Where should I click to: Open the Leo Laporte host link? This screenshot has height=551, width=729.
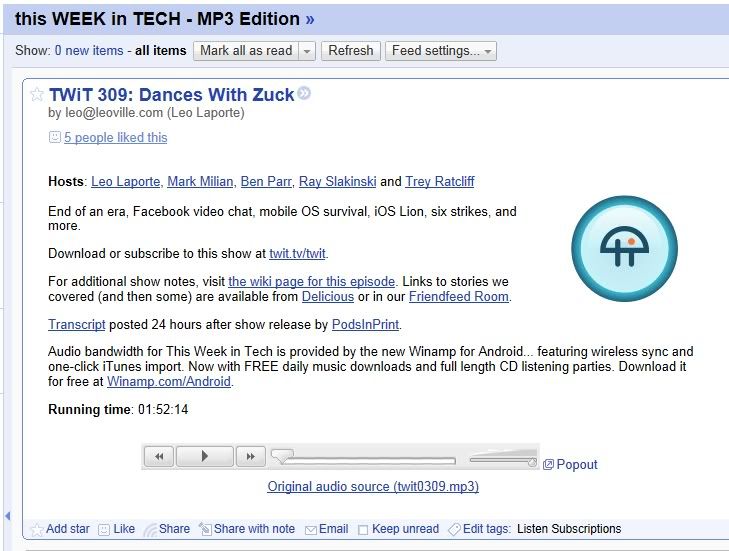coord(126,181)
